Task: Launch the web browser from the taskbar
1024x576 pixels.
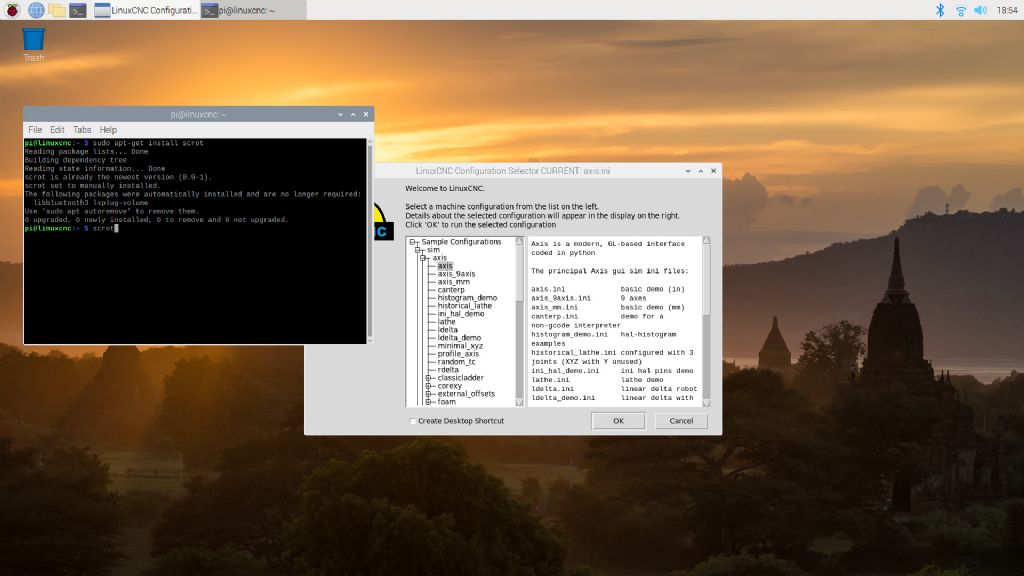Action: [36, 10]
